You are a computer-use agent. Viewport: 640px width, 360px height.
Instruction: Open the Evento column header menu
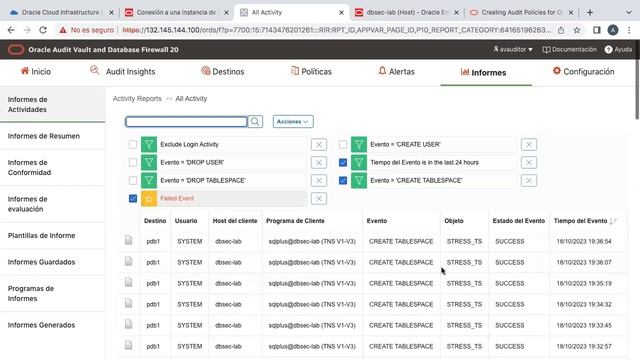coord(376,221)
